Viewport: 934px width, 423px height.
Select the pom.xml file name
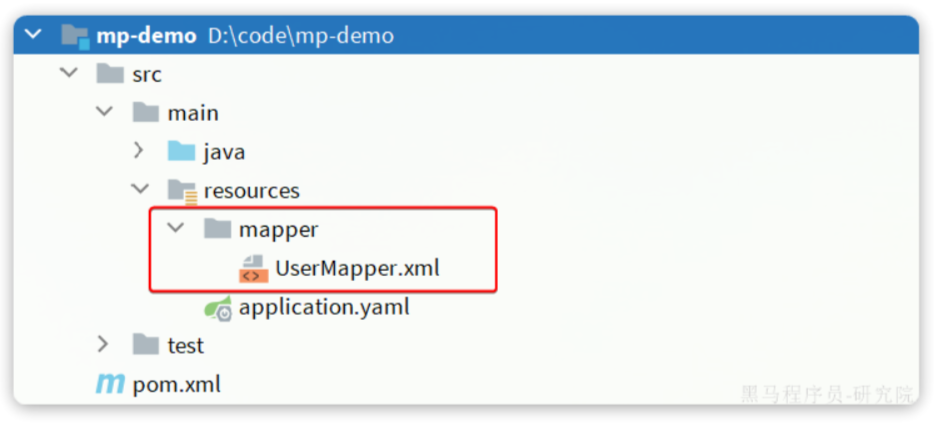tap(176, 384)
